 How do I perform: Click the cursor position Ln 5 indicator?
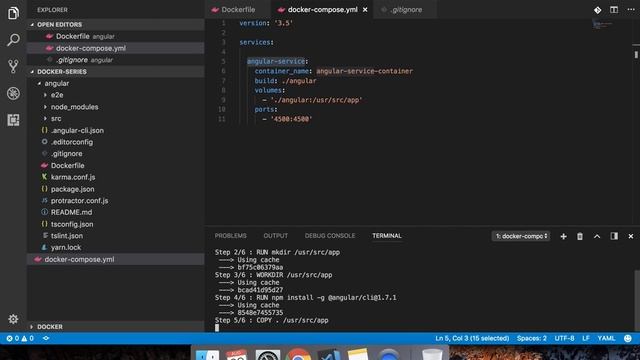pyautogui.click(x=472, y=338)
